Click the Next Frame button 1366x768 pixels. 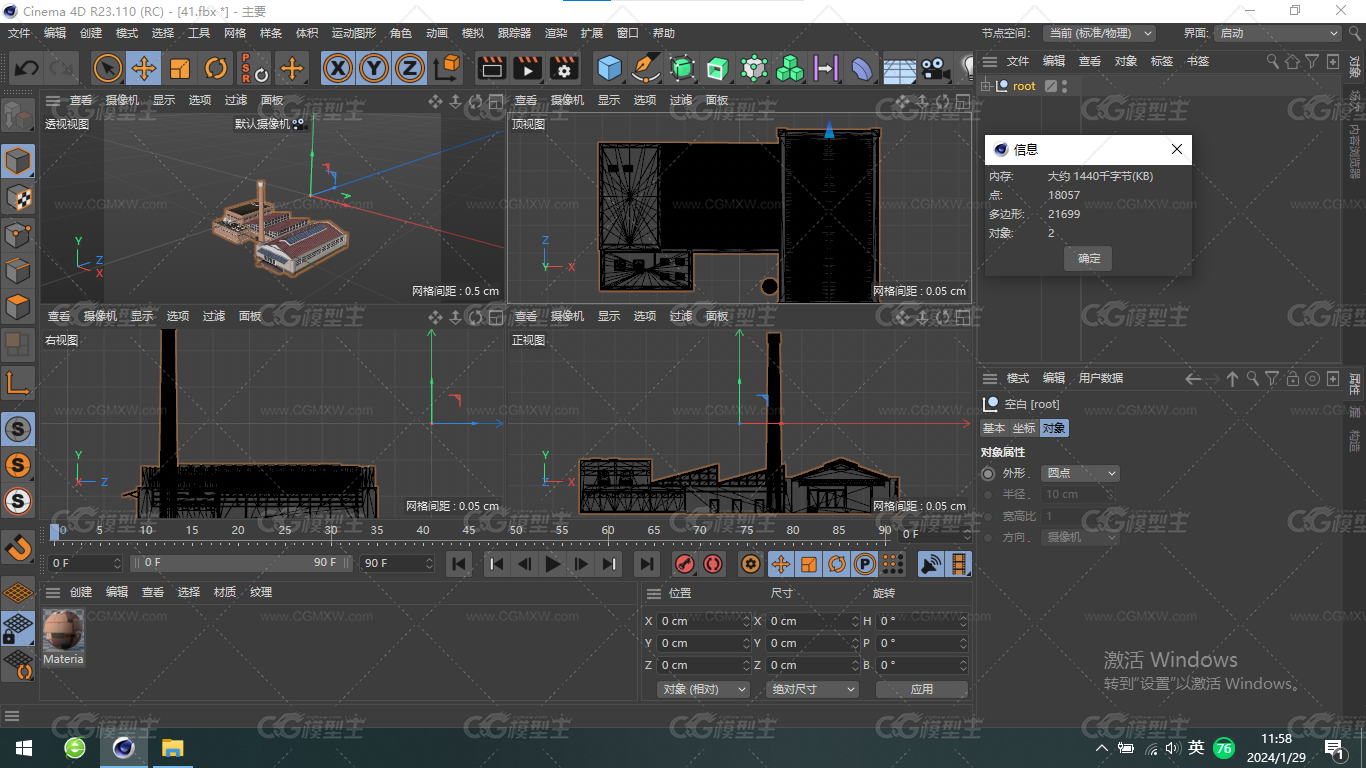[581, 564]
